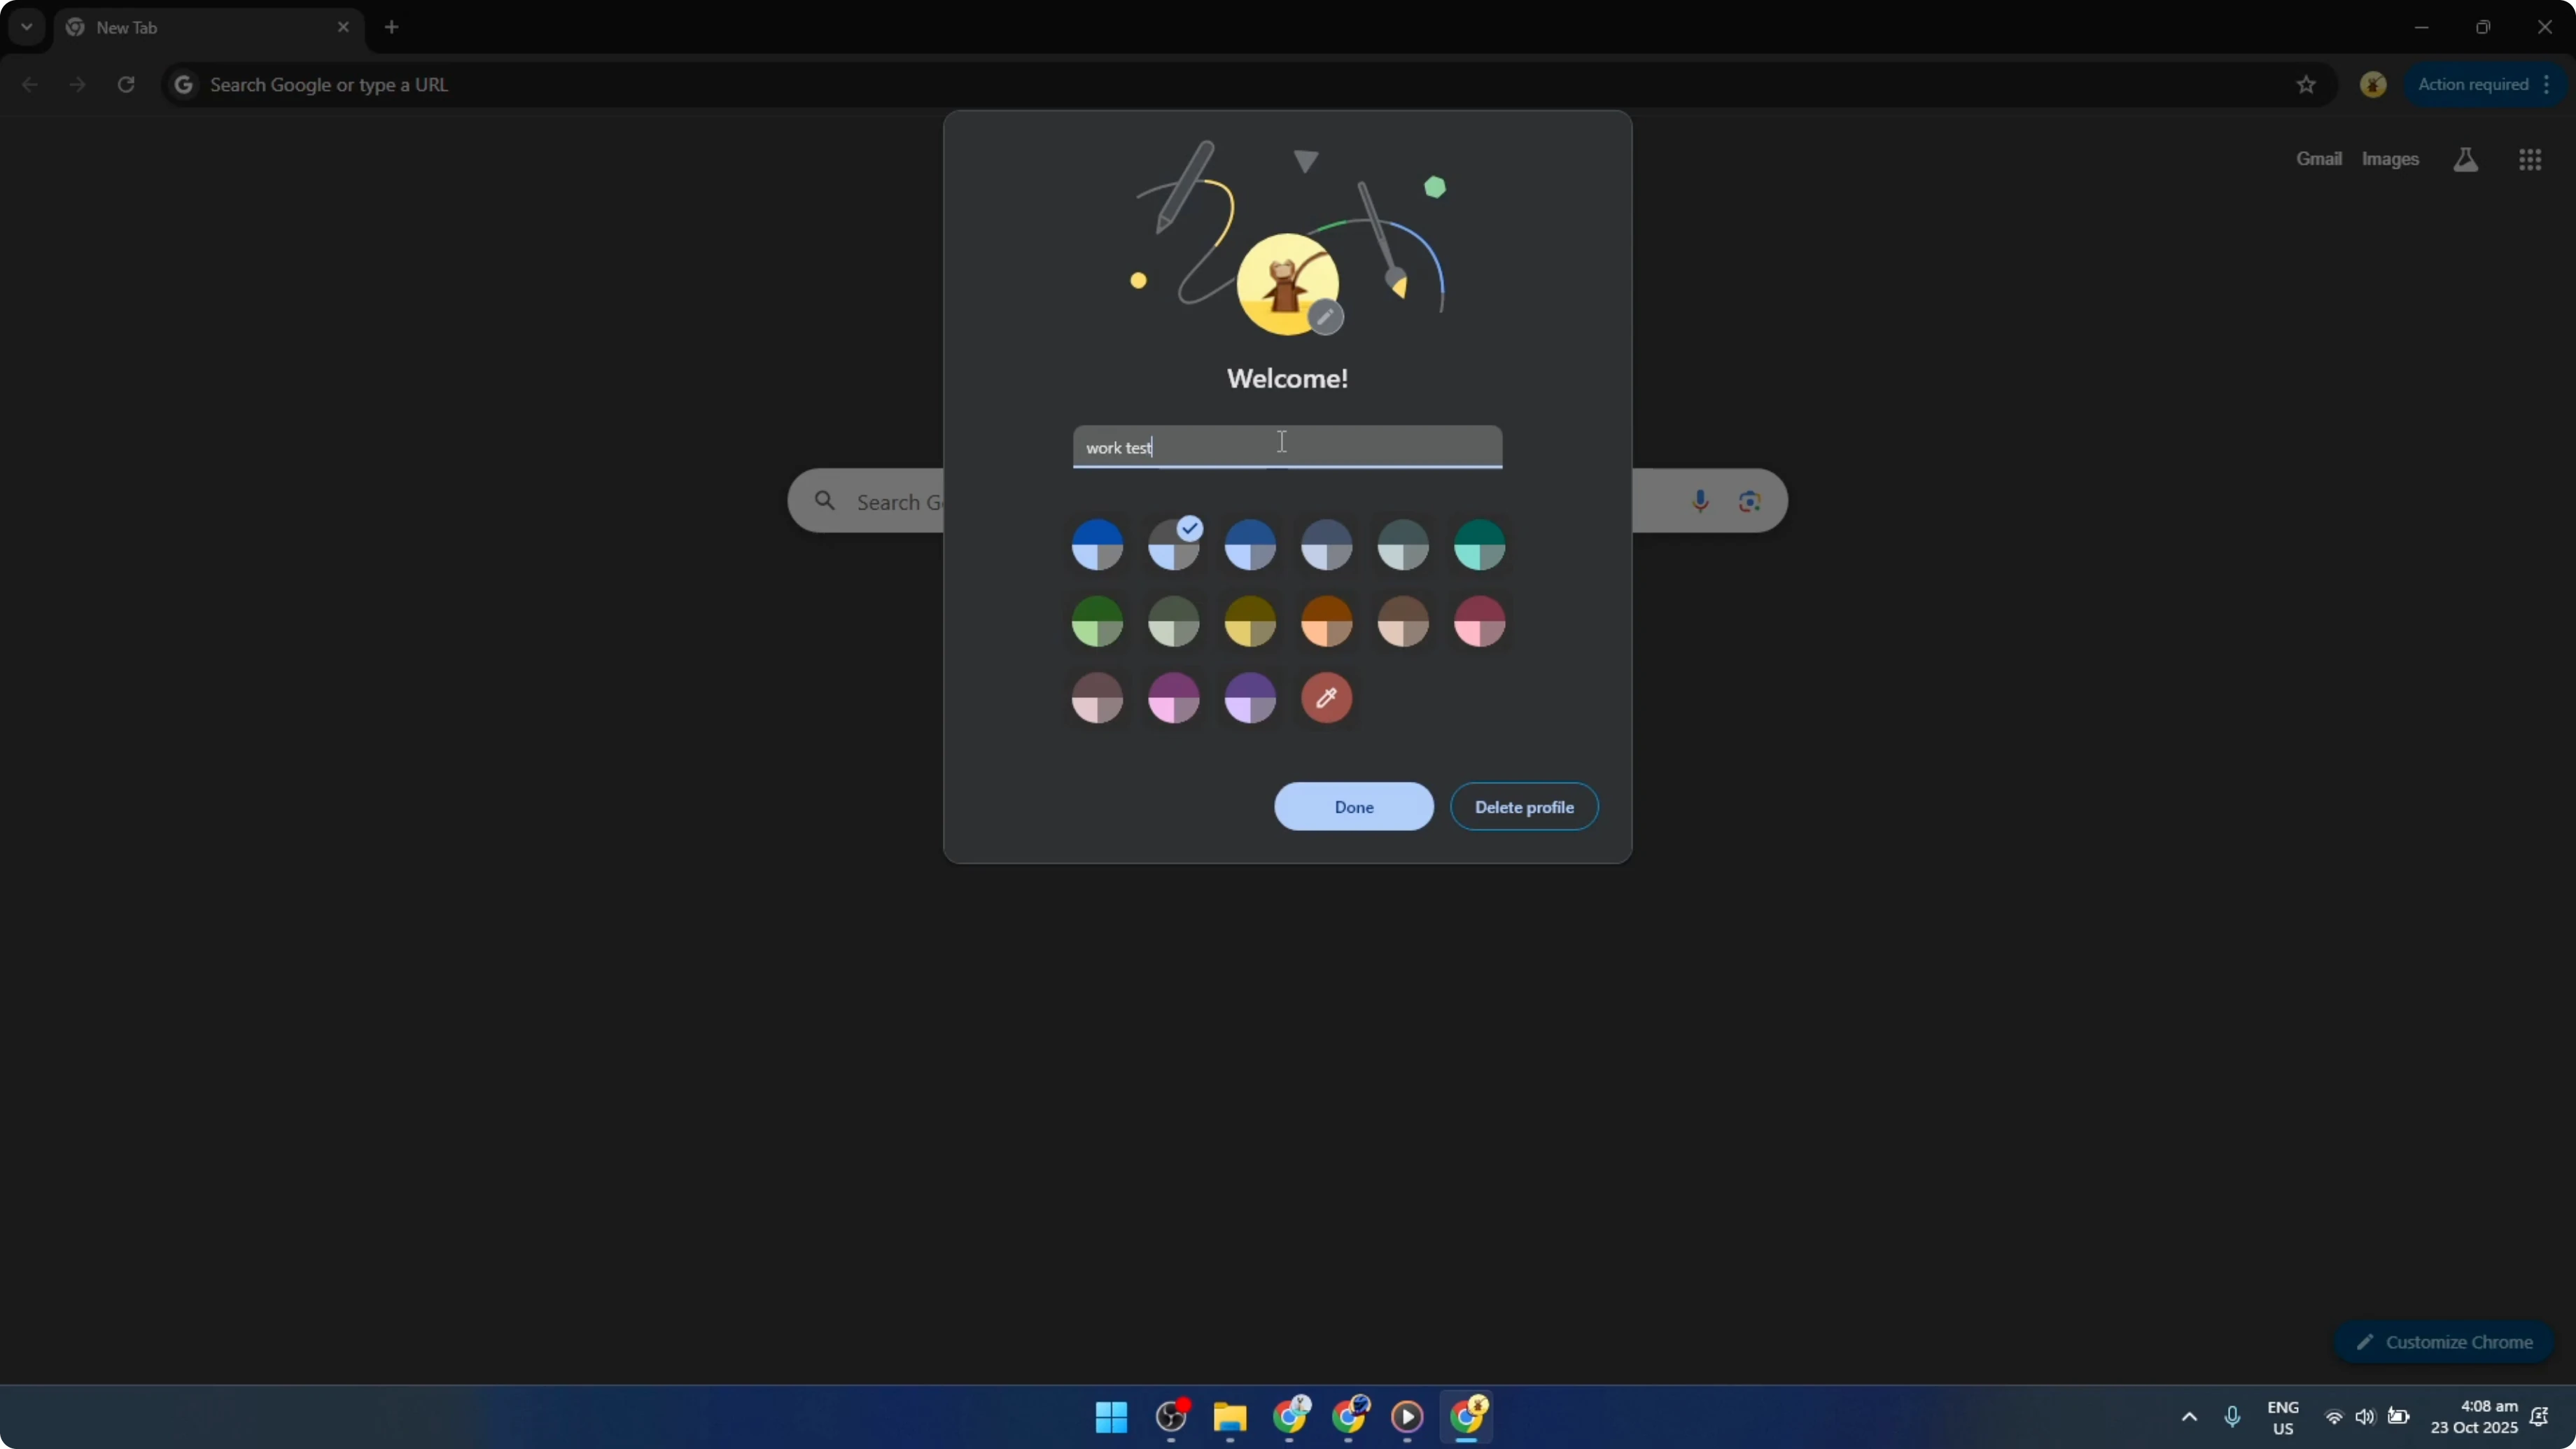Open the tab search dropdown arrow

click(x=26, y=27)
